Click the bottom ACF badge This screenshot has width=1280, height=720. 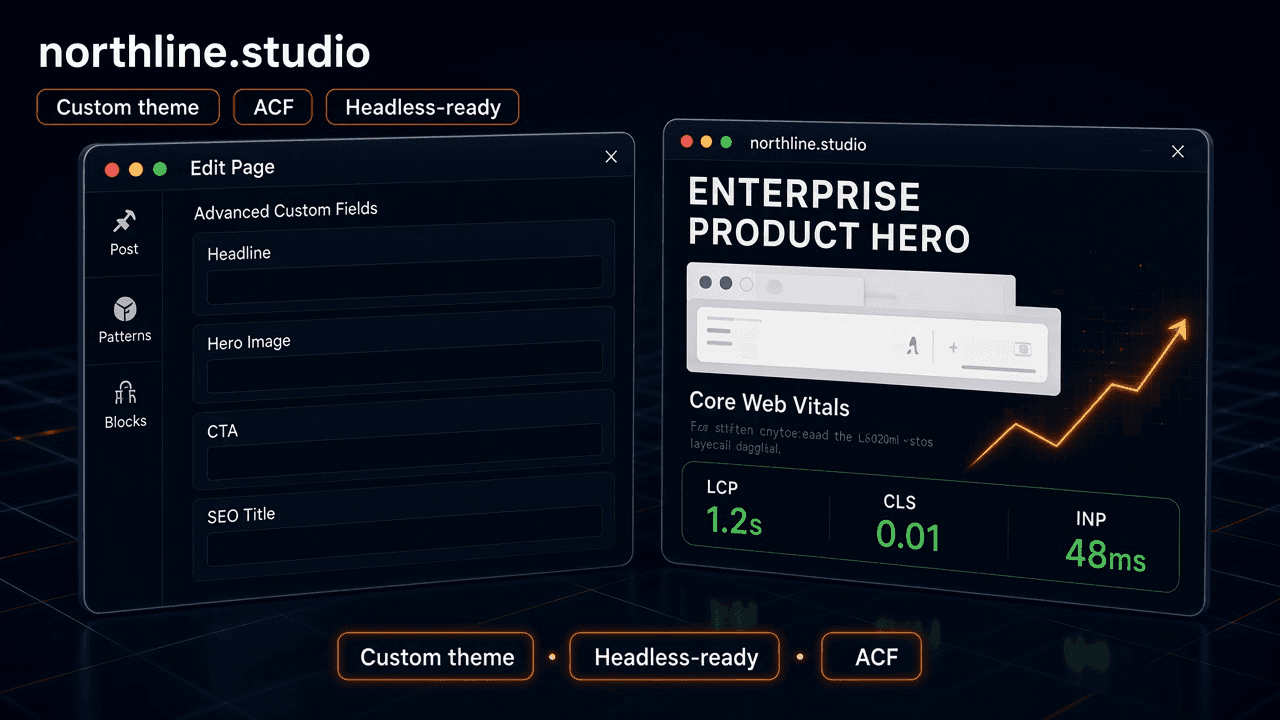871,657
